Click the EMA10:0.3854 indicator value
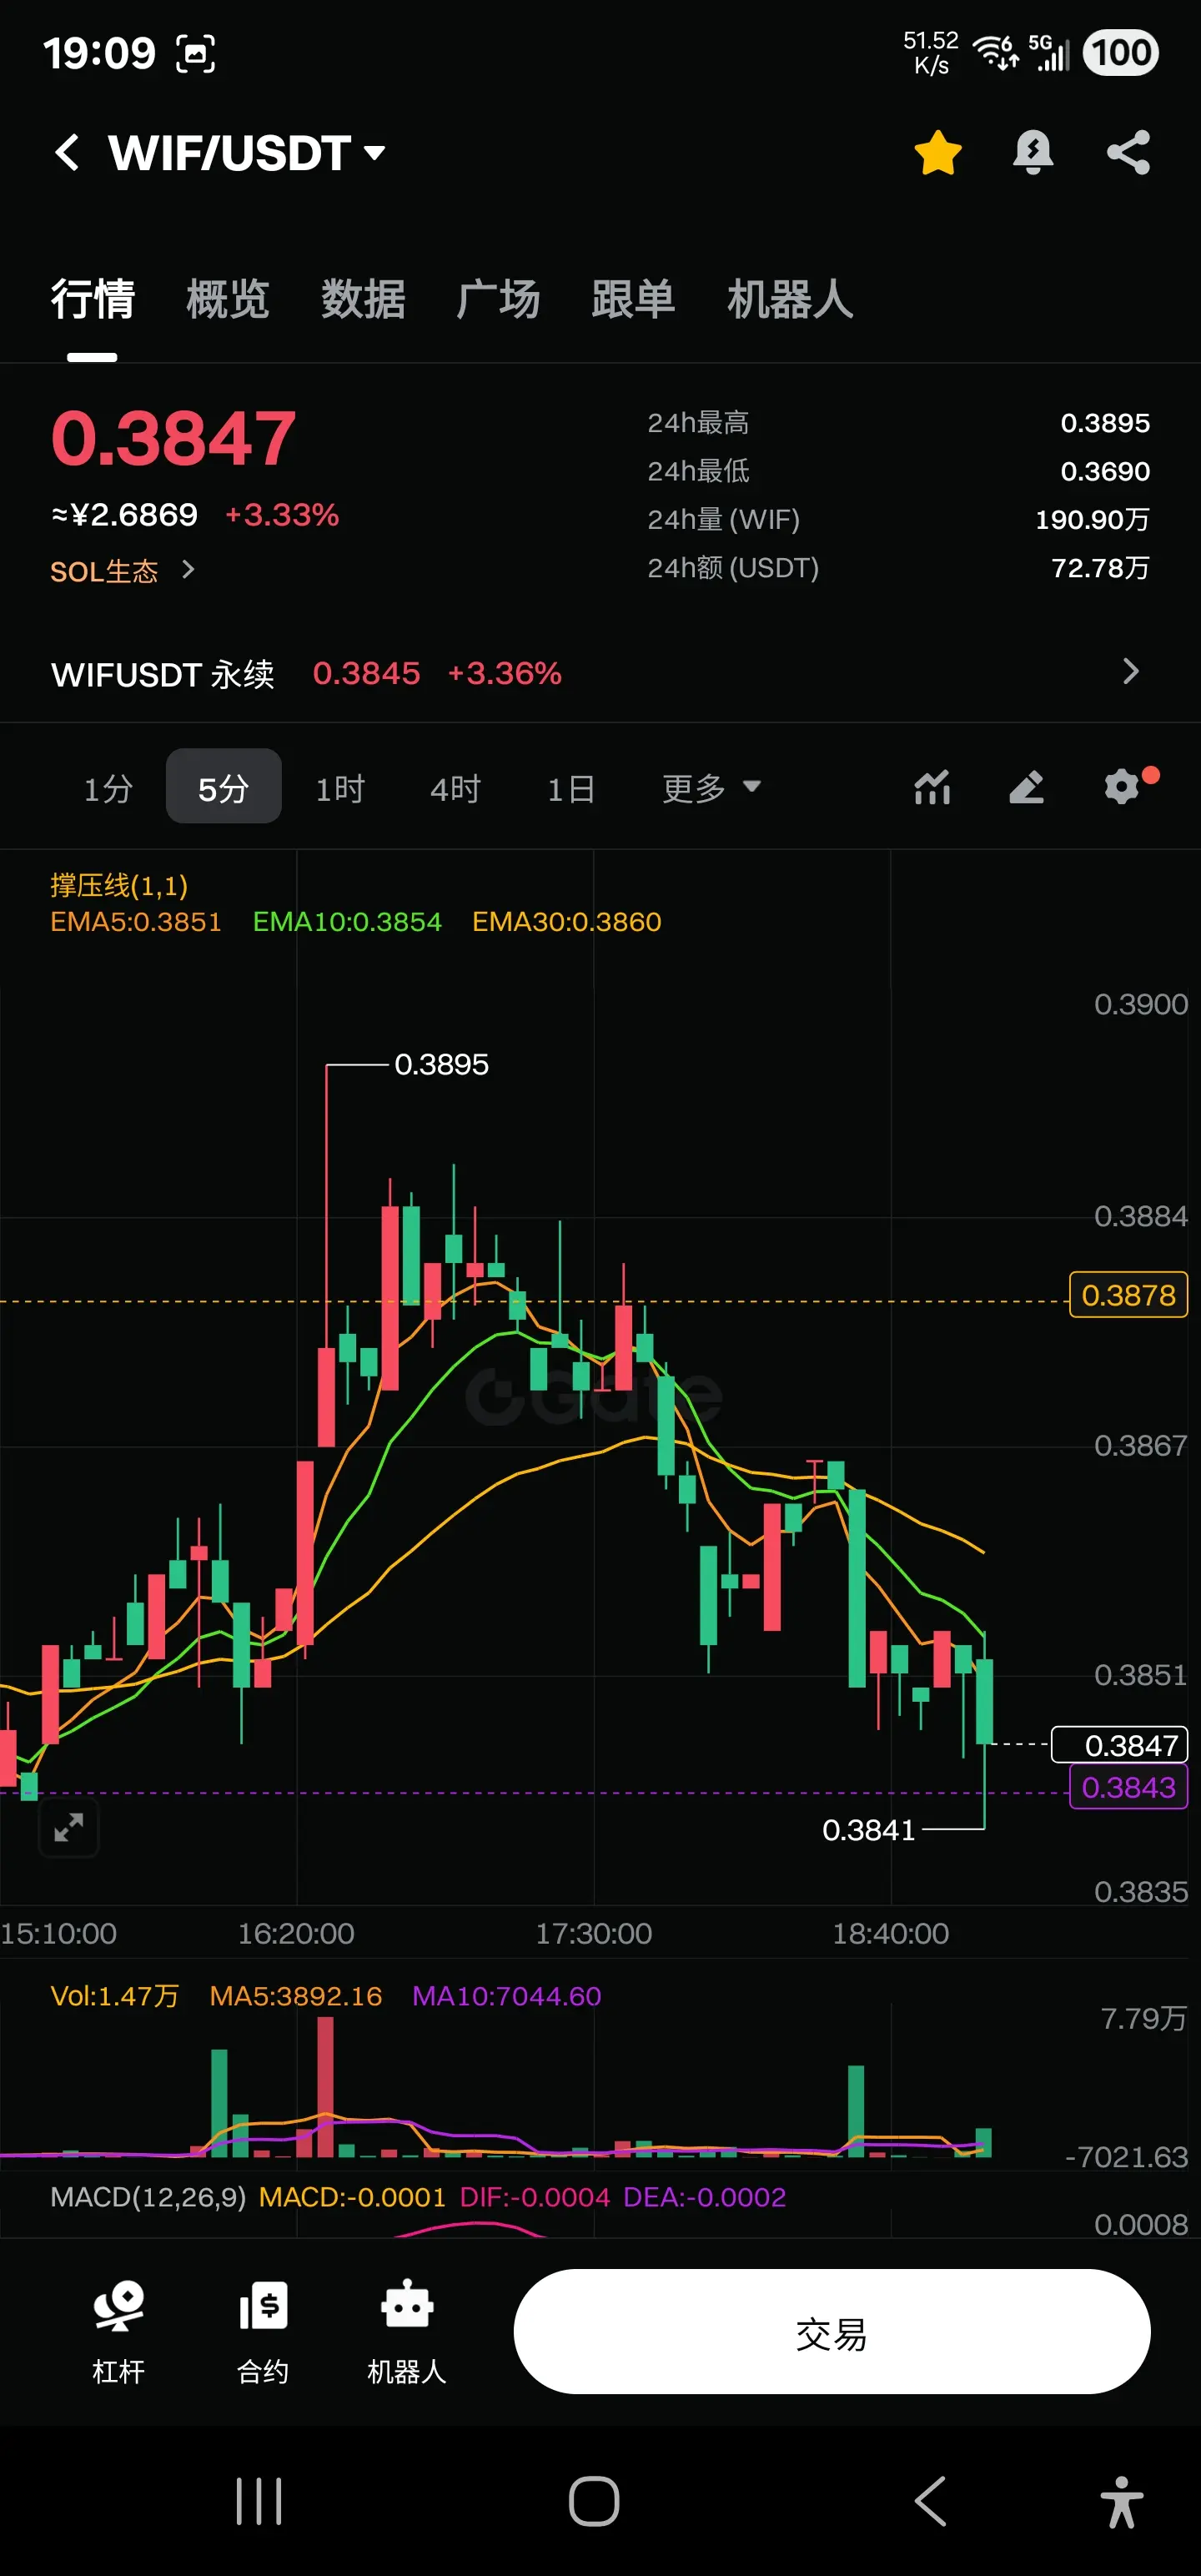The image size is (1201, 2576). pos(347,921)
